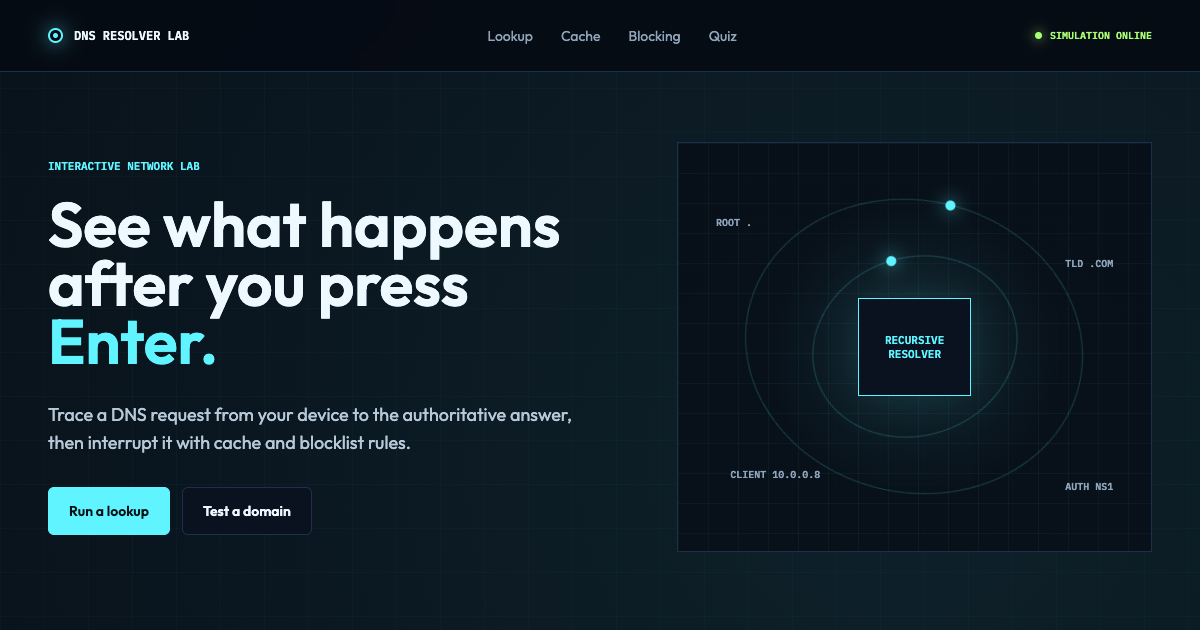Click the highlighted word Enter. in headline

click(x=132, y=343)
